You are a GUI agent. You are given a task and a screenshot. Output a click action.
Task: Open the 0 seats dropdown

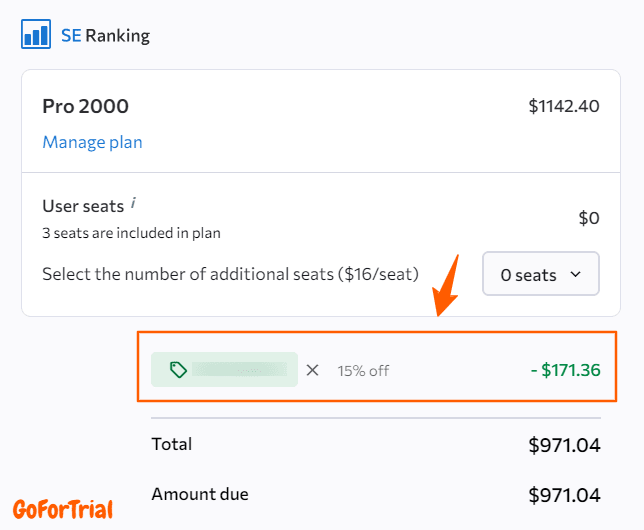pyautogui.click(x=541, y=274)
